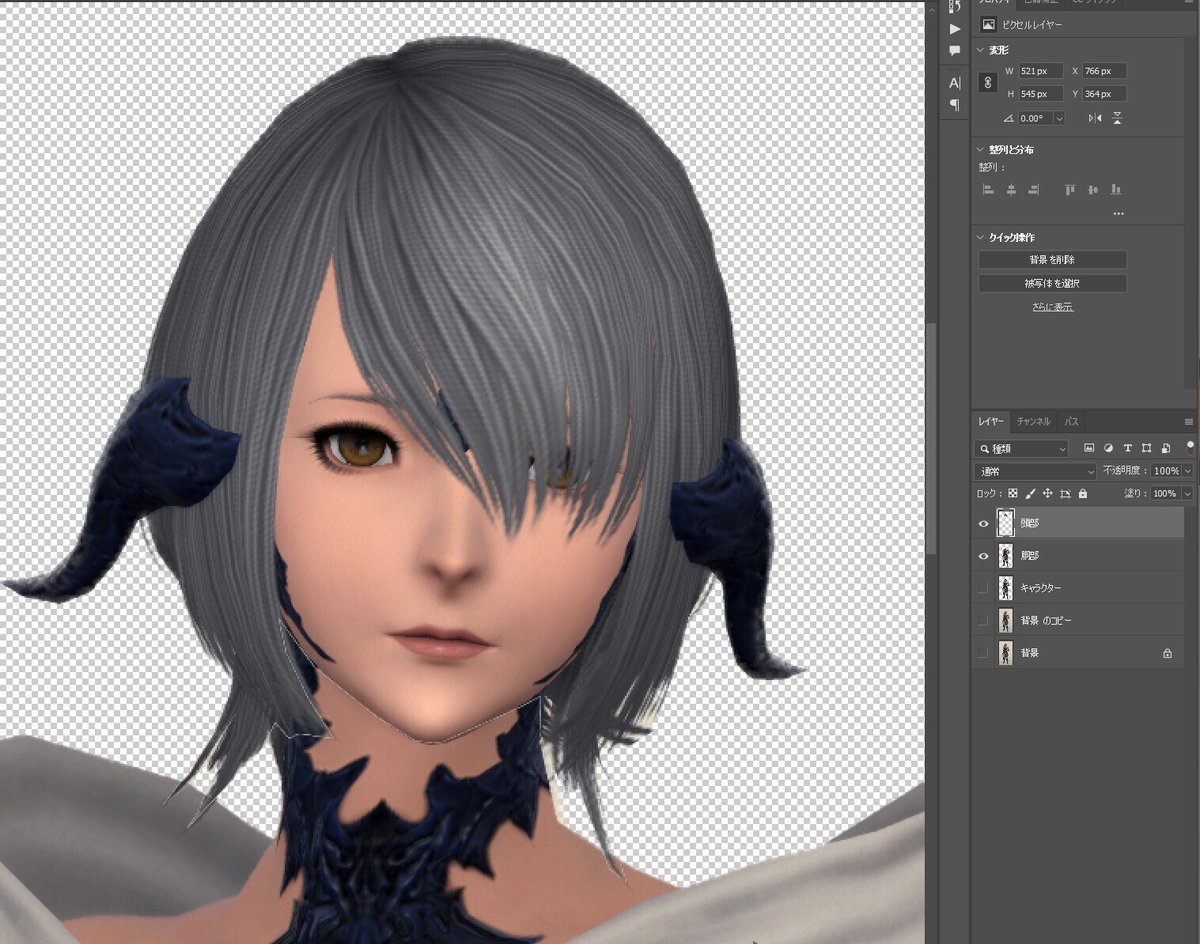
Task: Toggle layer filtering on/off switch
Action: 1189,445
